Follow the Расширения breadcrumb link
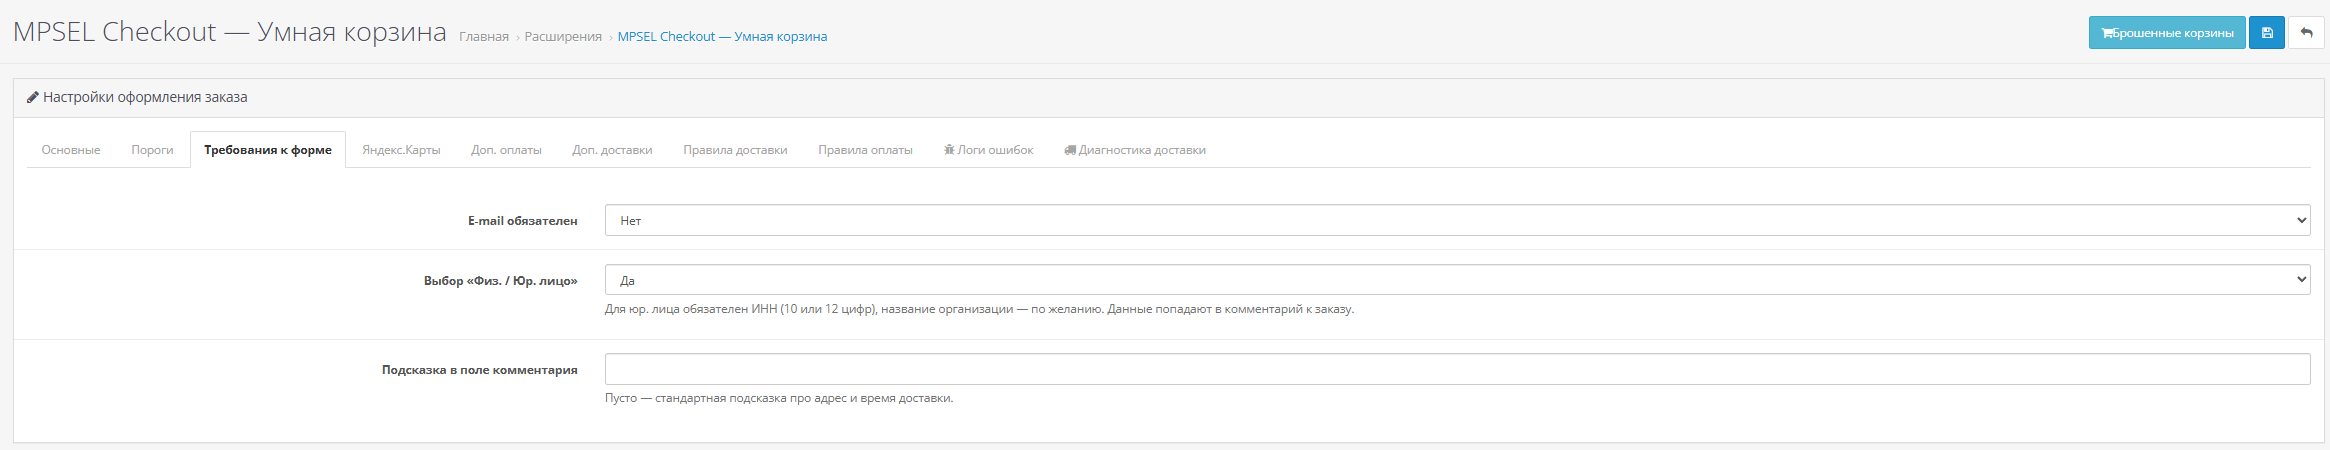 point(563,37)
